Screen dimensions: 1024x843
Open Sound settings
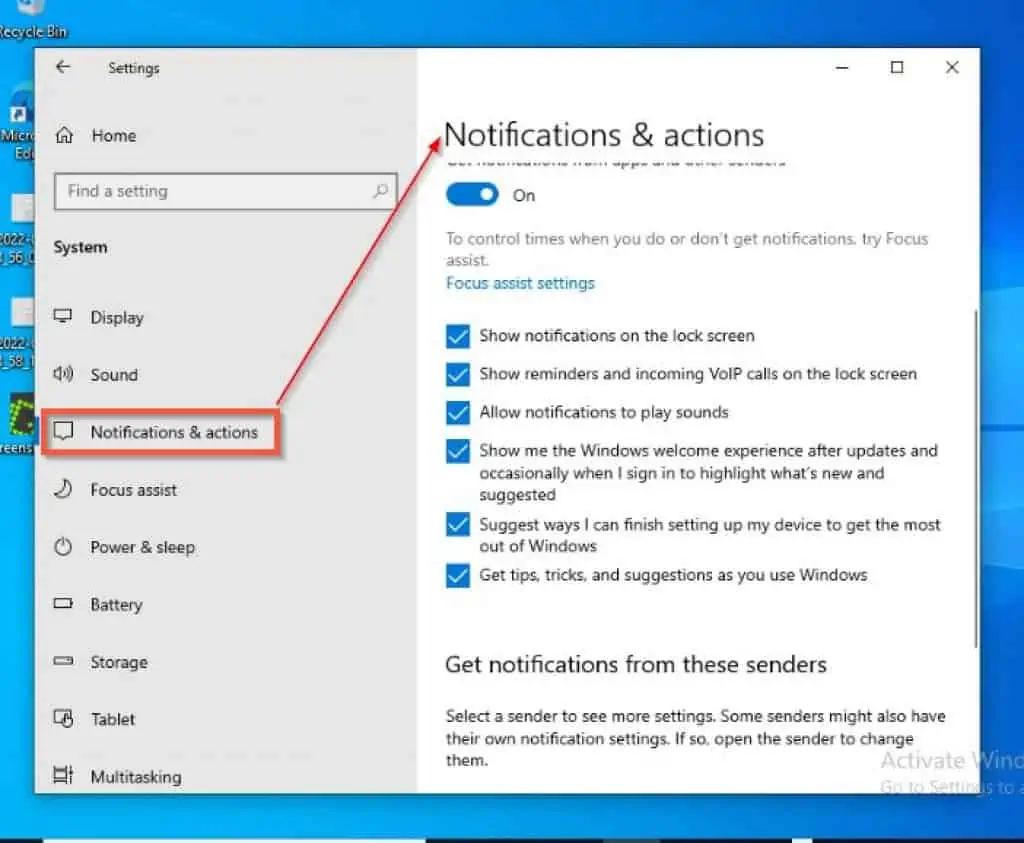pos(114,375)
